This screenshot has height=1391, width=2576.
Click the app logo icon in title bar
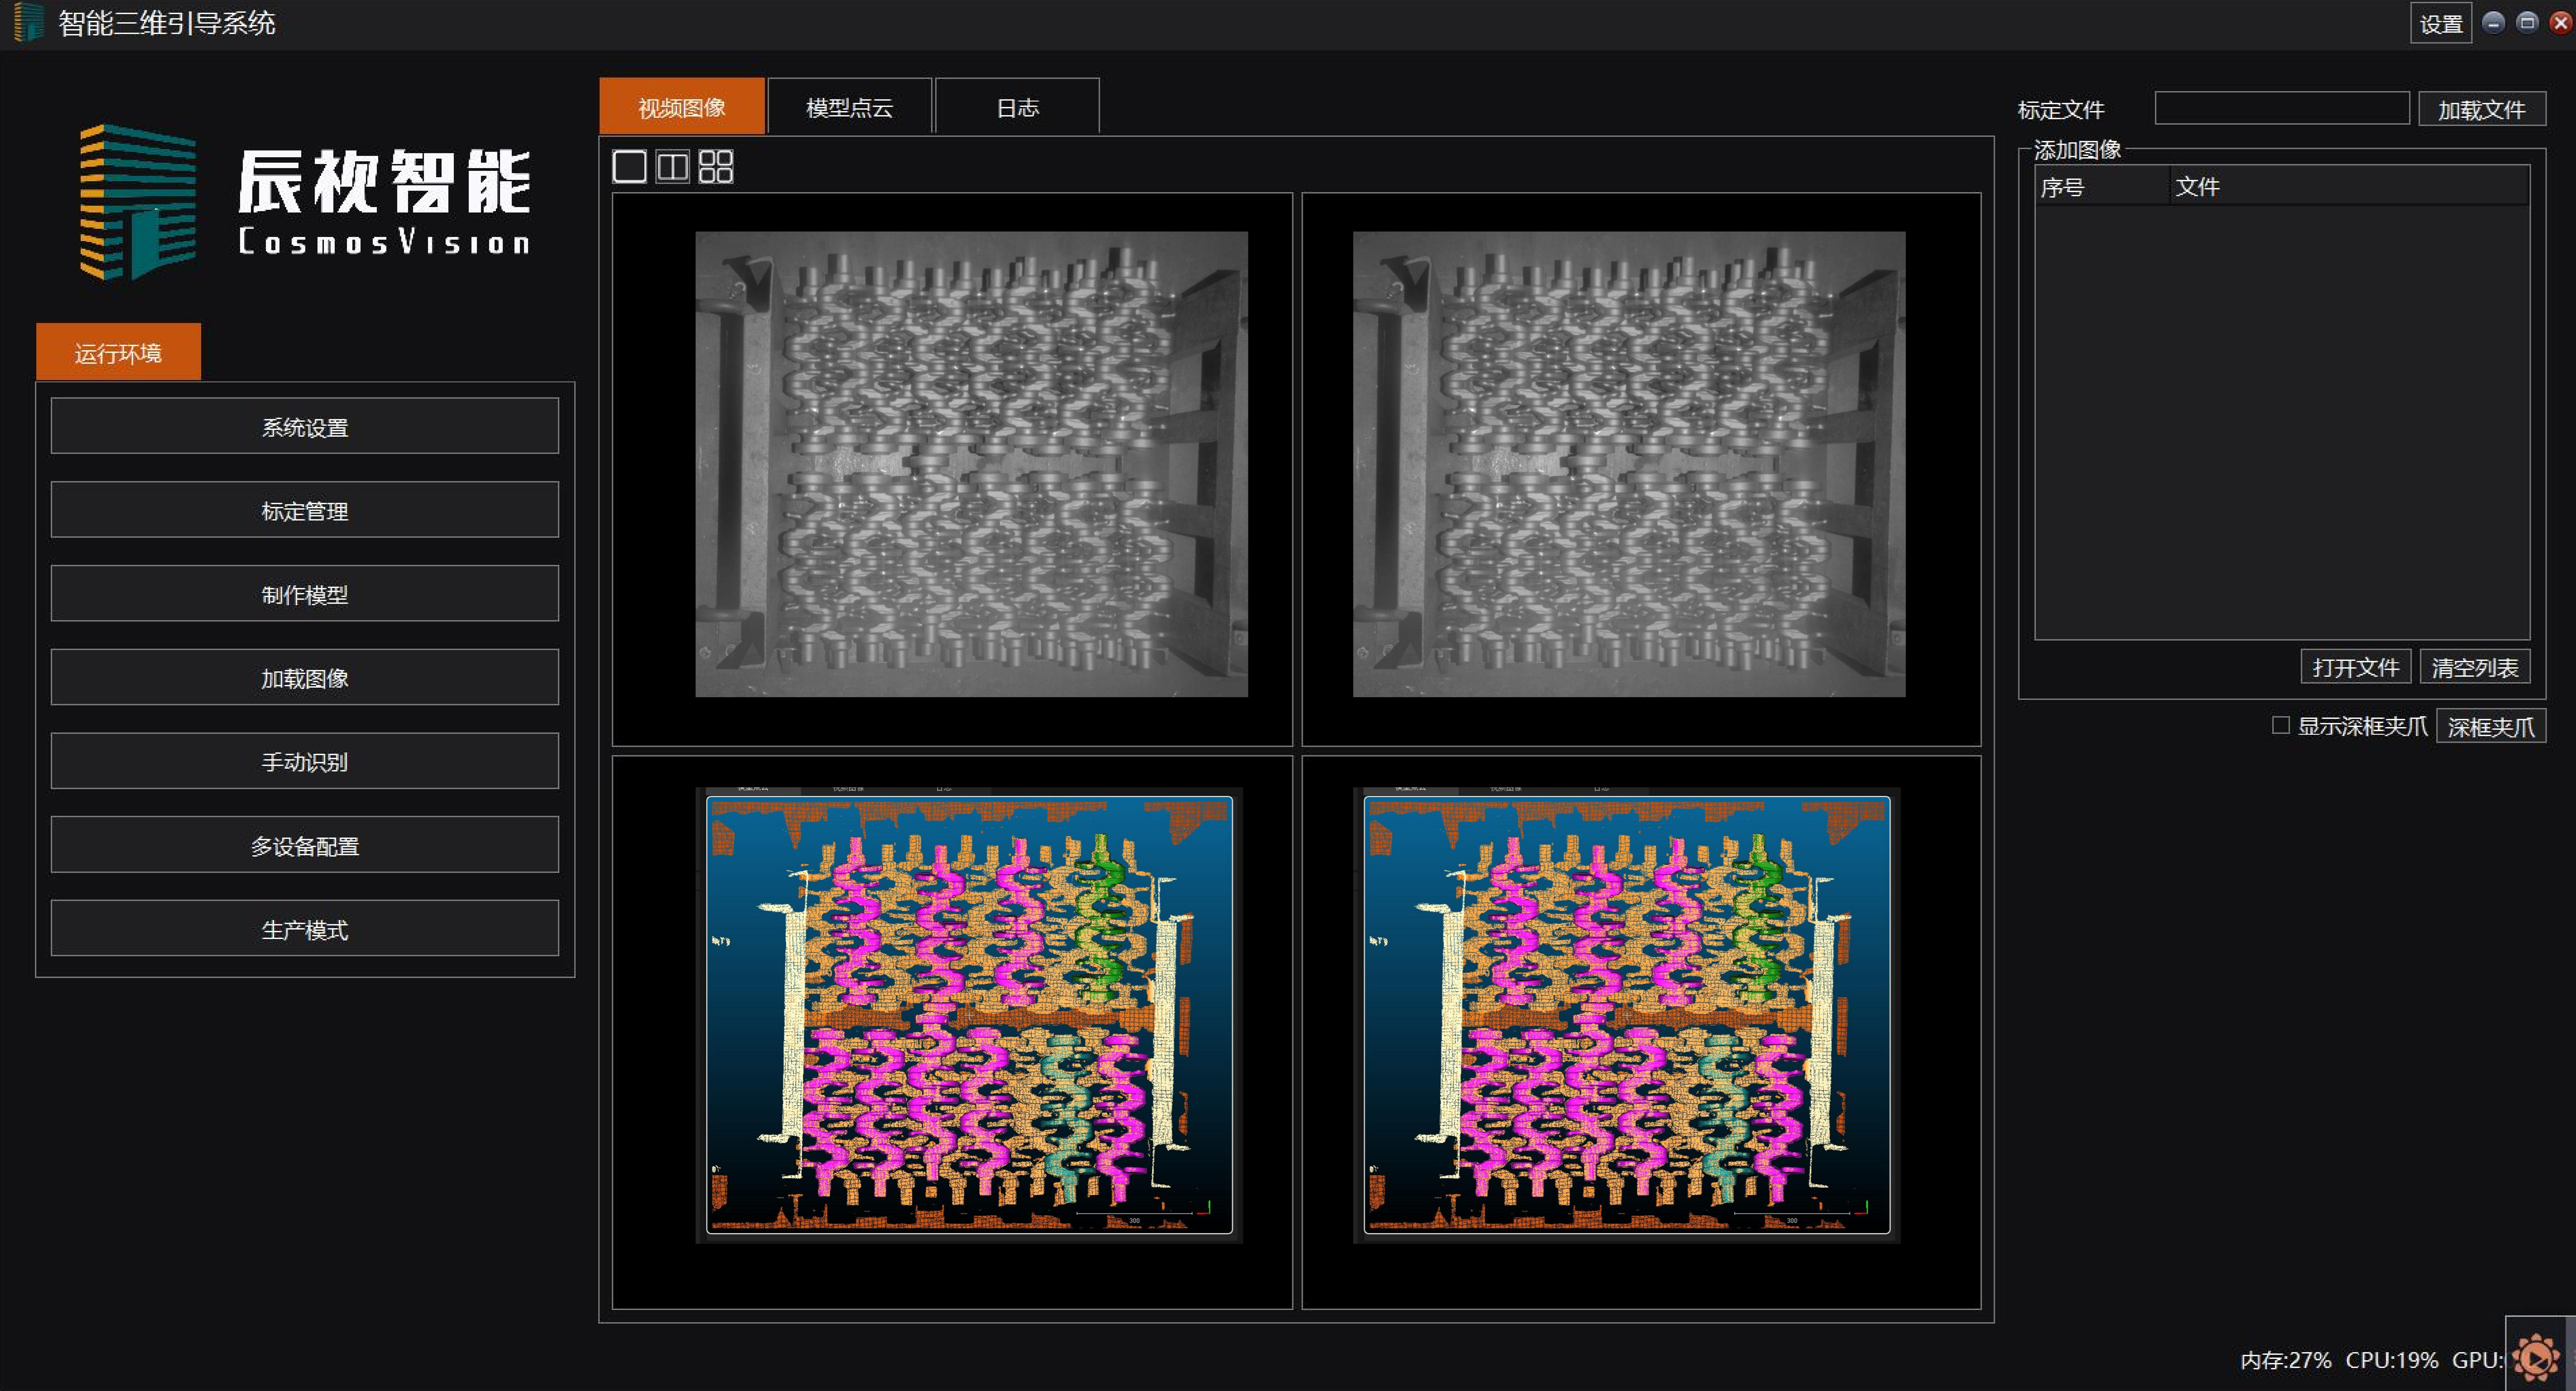tap(28, 22)
